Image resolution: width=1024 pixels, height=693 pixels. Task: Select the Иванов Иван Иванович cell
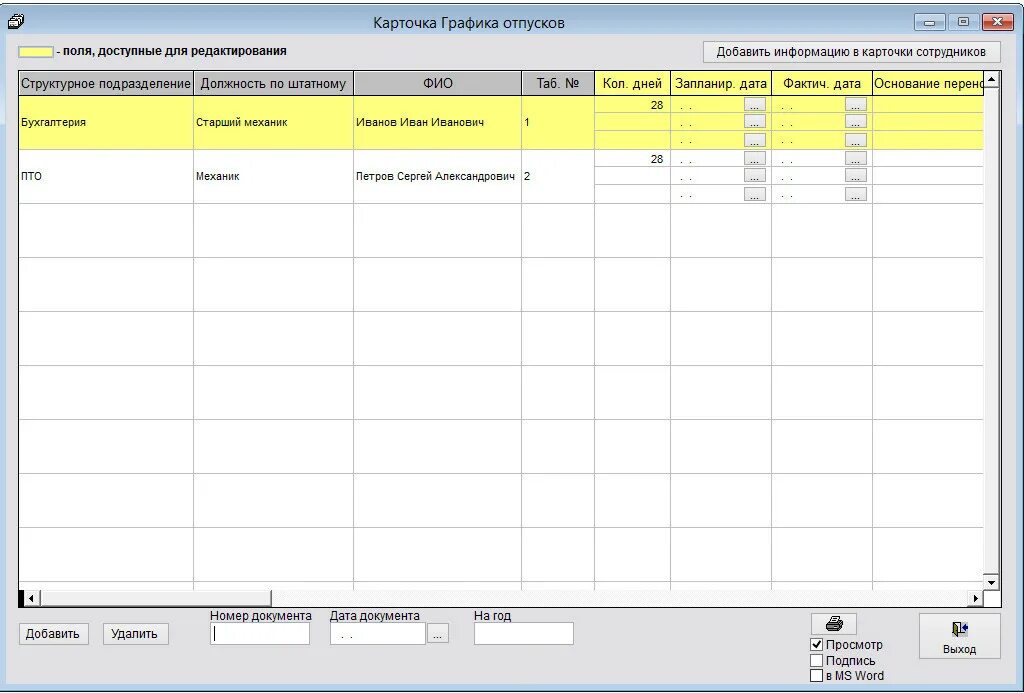(438, 123)
